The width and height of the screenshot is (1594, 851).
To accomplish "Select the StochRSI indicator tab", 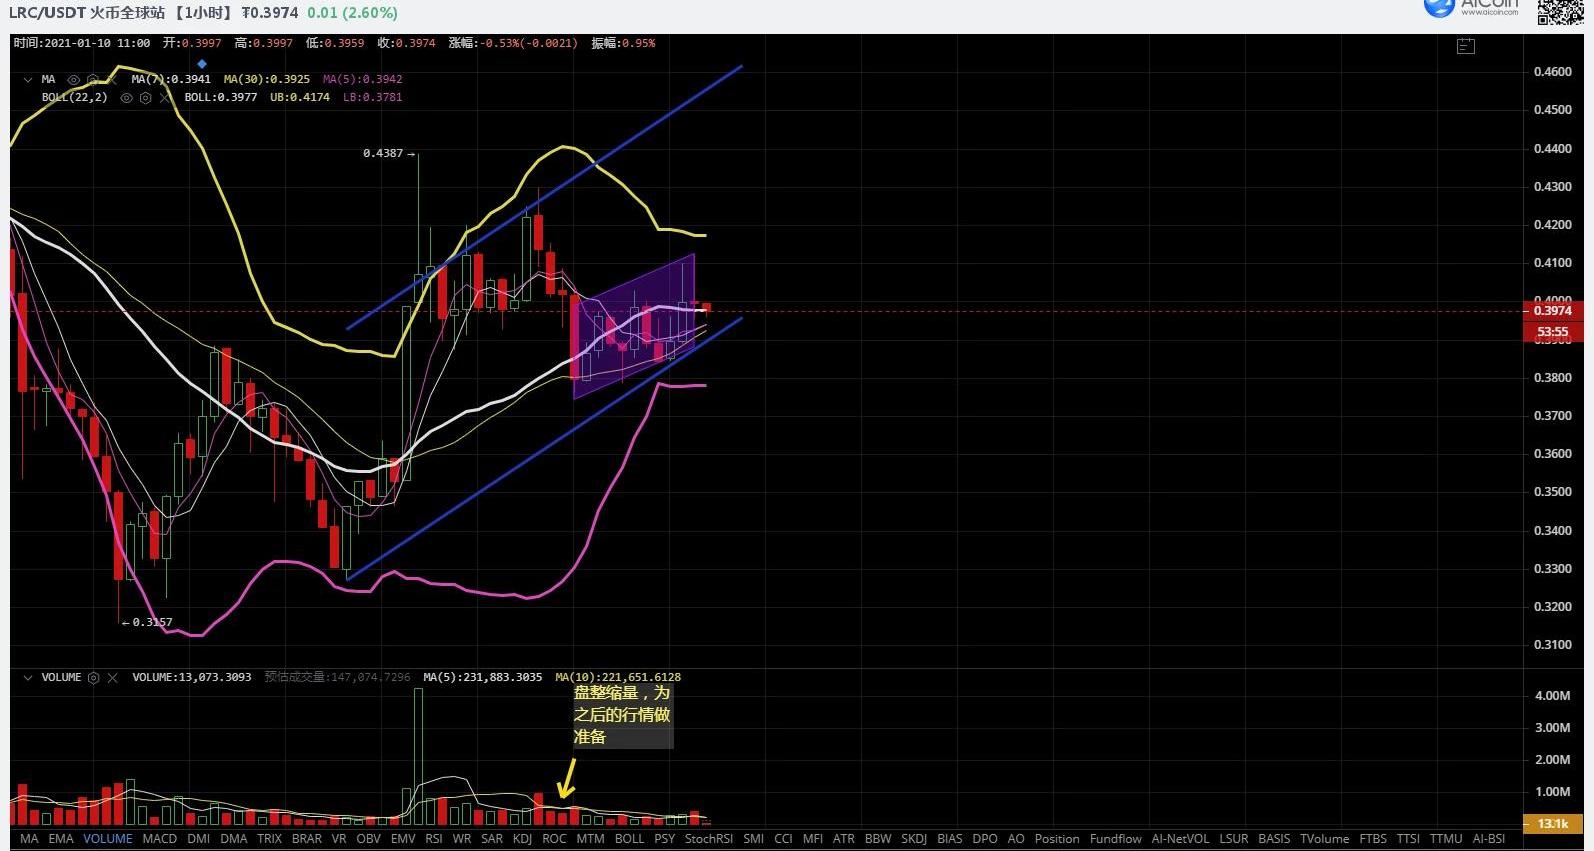I will (708, 839).
